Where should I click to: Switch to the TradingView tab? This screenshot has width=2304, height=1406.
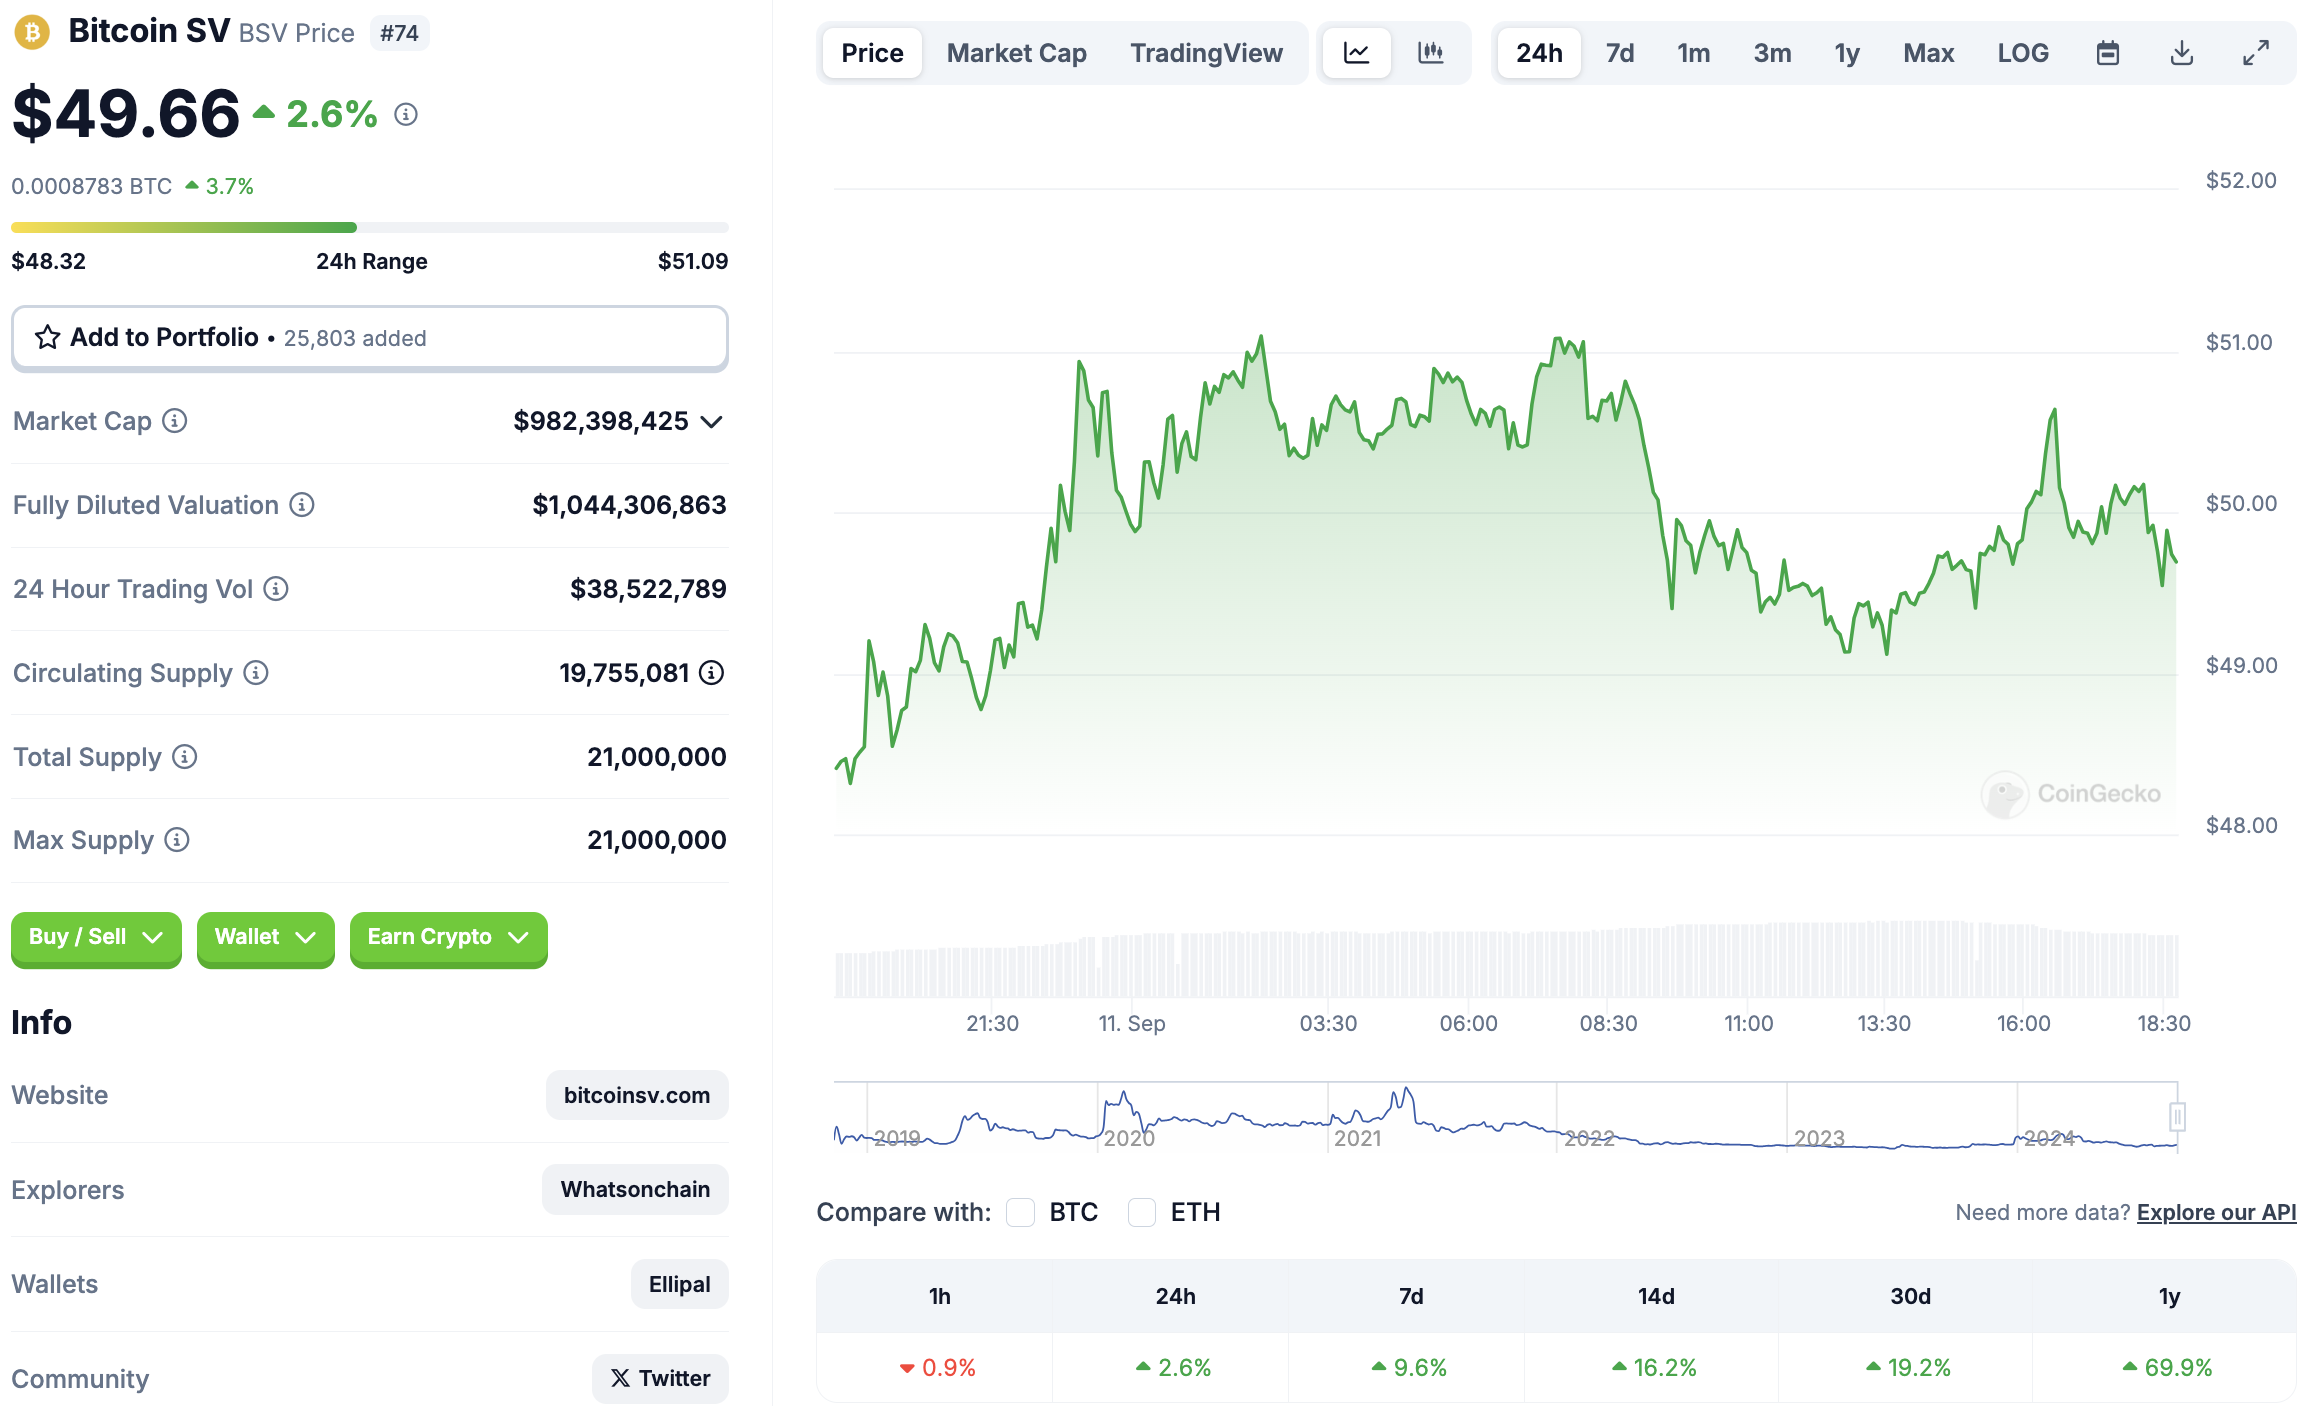tap(1206, 53)
